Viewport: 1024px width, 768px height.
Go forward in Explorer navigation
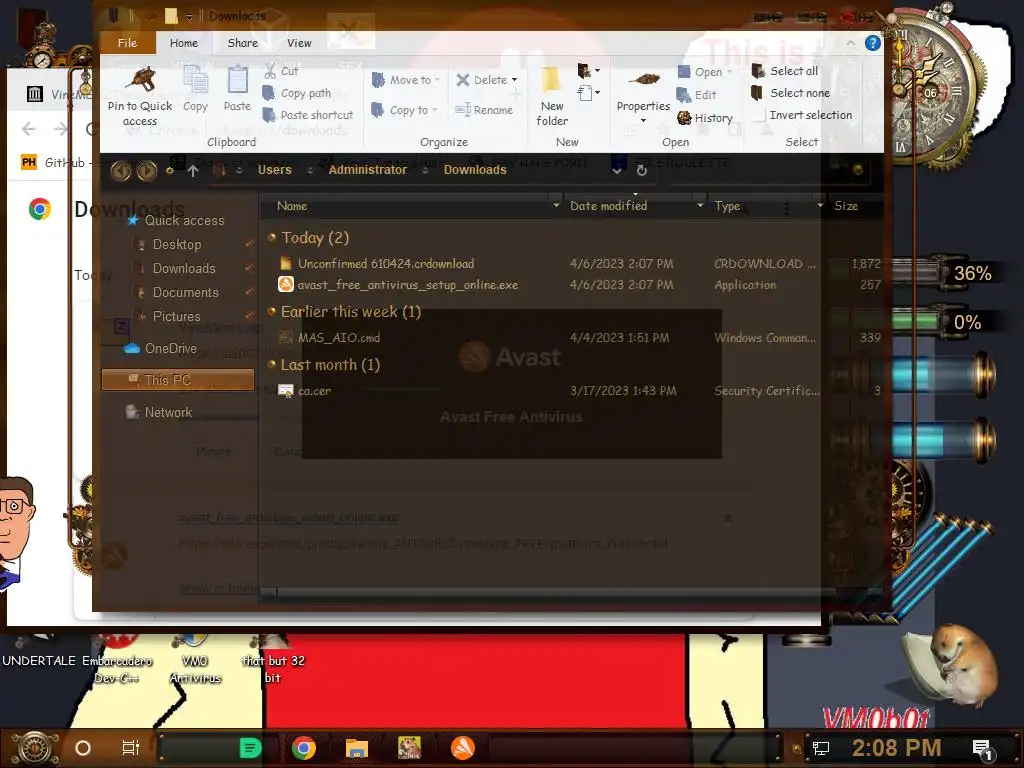pyautogui.click(x=146, y=170)
